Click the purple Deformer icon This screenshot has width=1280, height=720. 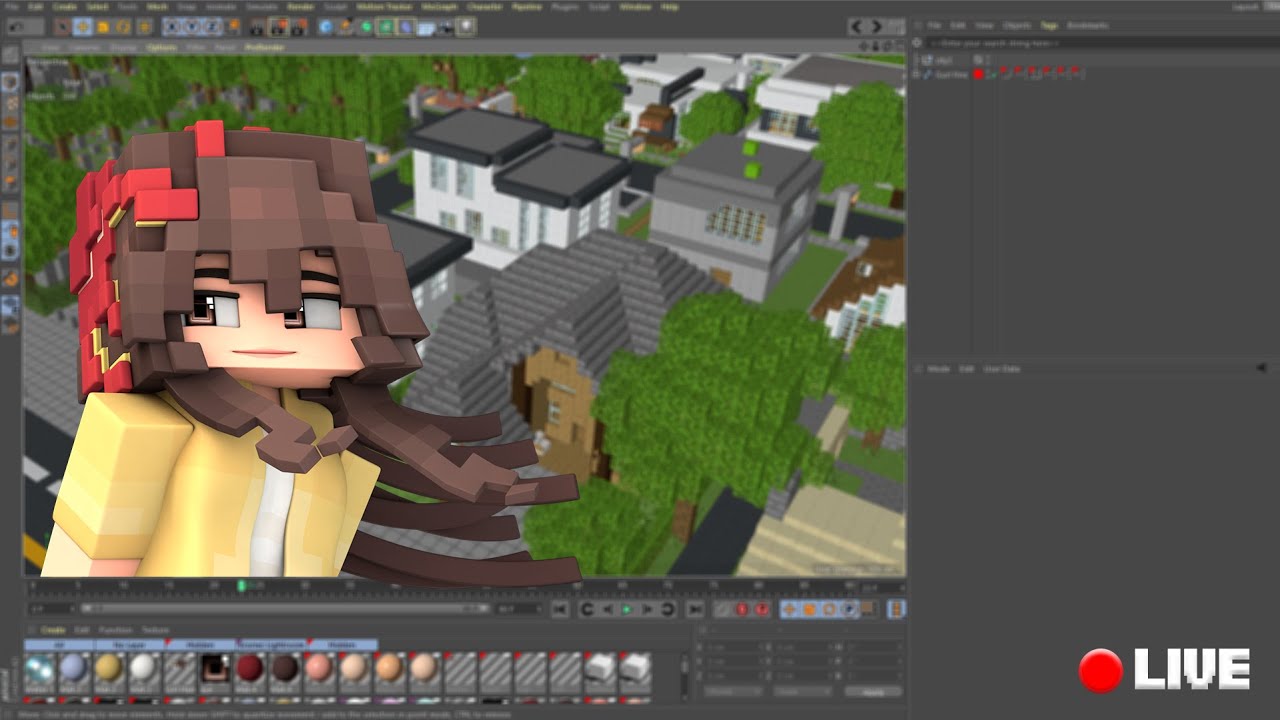(406, 27)
